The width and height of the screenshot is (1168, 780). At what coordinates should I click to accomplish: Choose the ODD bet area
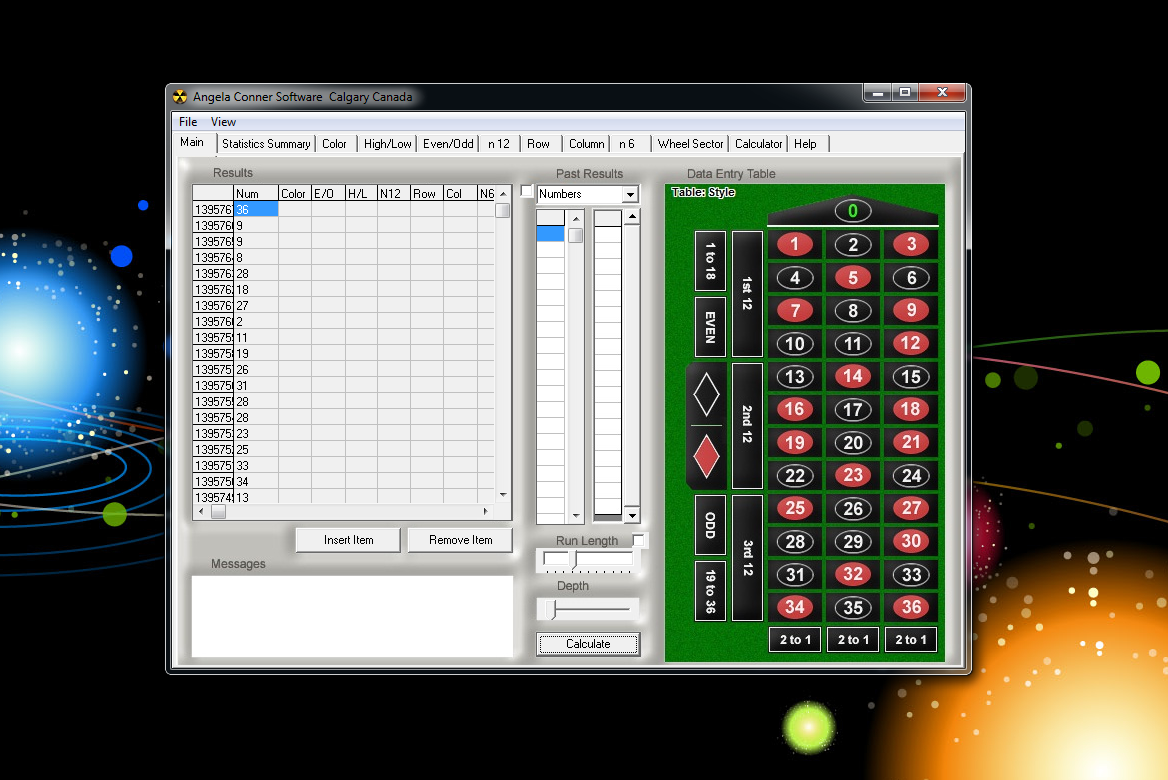coord(711,525)
